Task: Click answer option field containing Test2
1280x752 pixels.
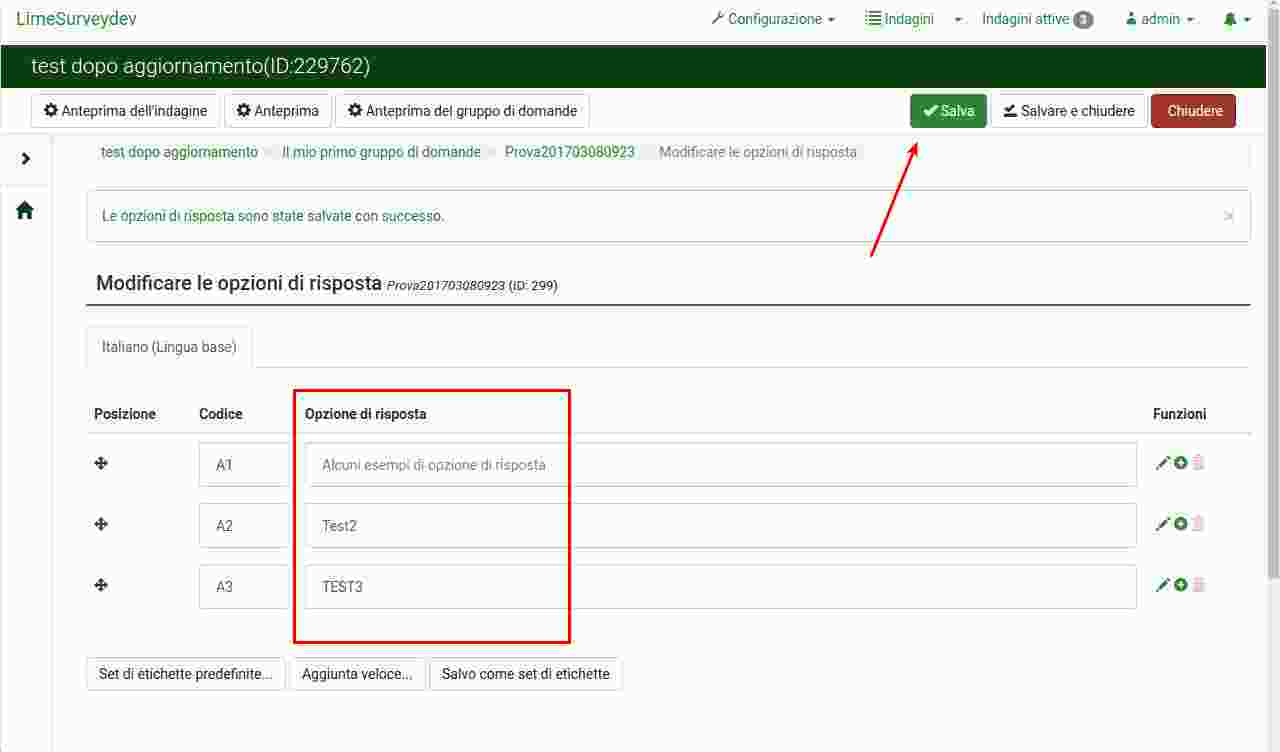Action: tap(720, 525)
